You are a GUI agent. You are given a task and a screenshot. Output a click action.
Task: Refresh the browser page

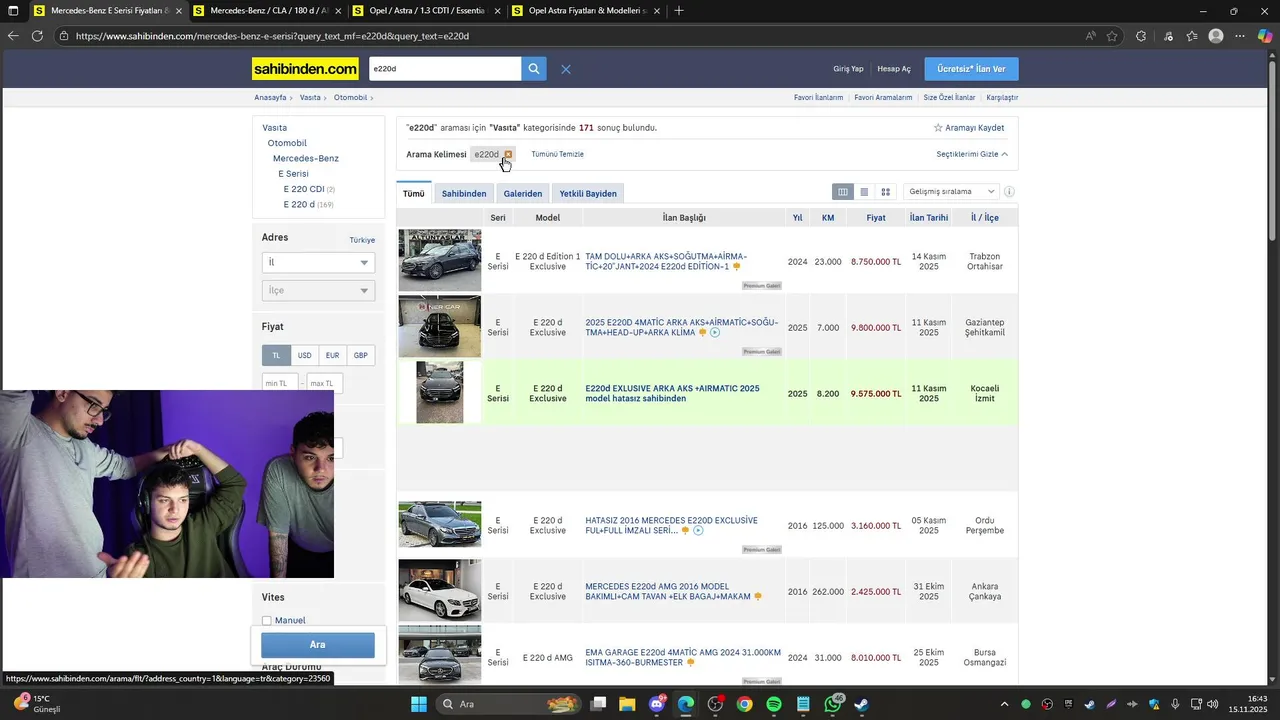[x=37, y=36]
